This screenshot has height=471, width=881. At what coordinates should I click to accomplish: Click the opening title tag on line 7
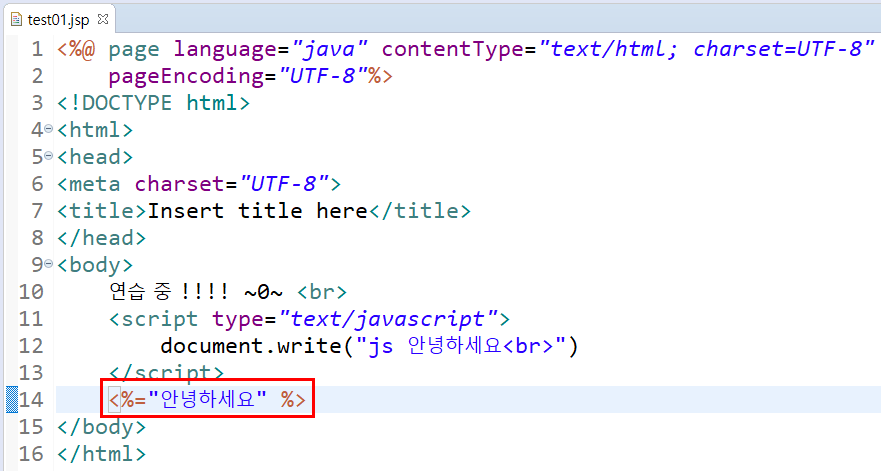(x=102, y=211)
